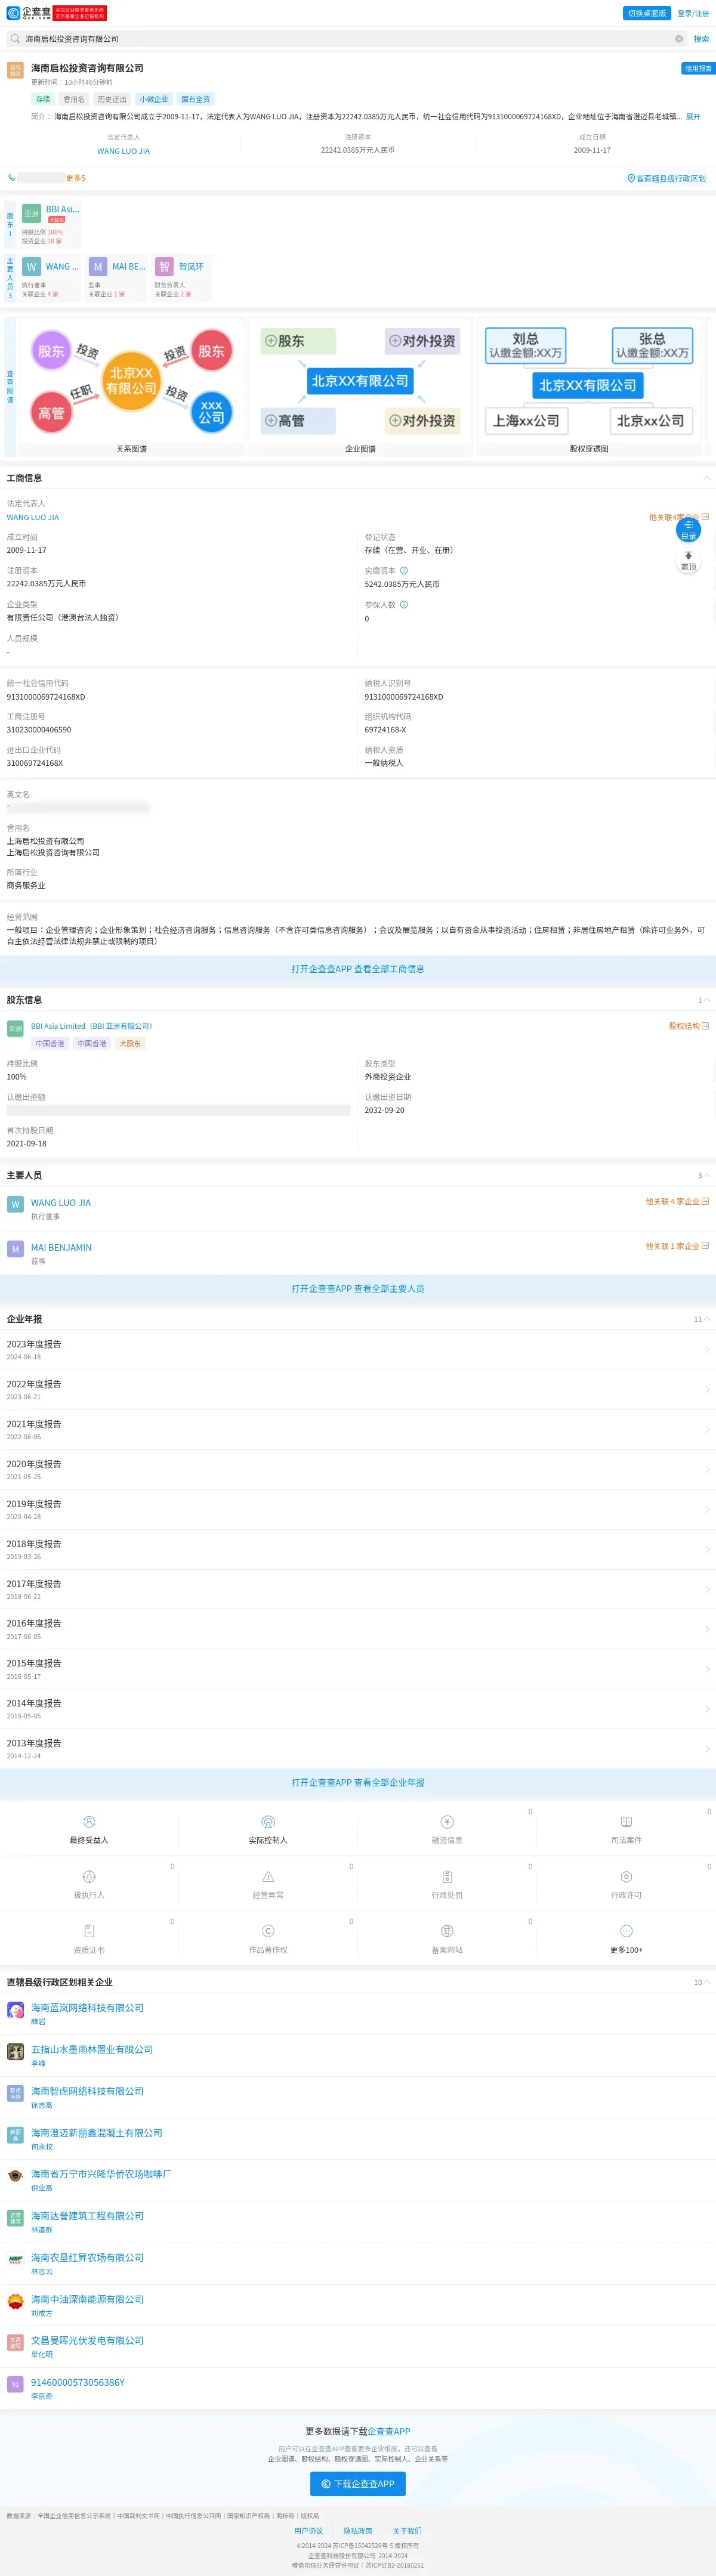Click the 切换桌面版 button
This screenshot has height=2576, width=716.
click(646, 13)
